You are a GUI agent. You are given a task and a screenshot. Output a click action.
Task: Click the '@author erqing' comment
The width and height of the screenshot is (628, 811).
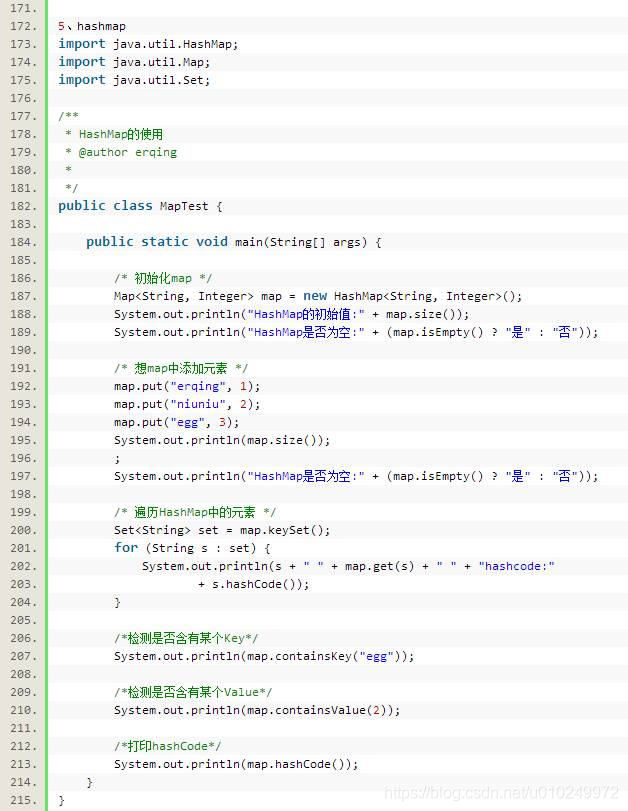tap(127, 153)
